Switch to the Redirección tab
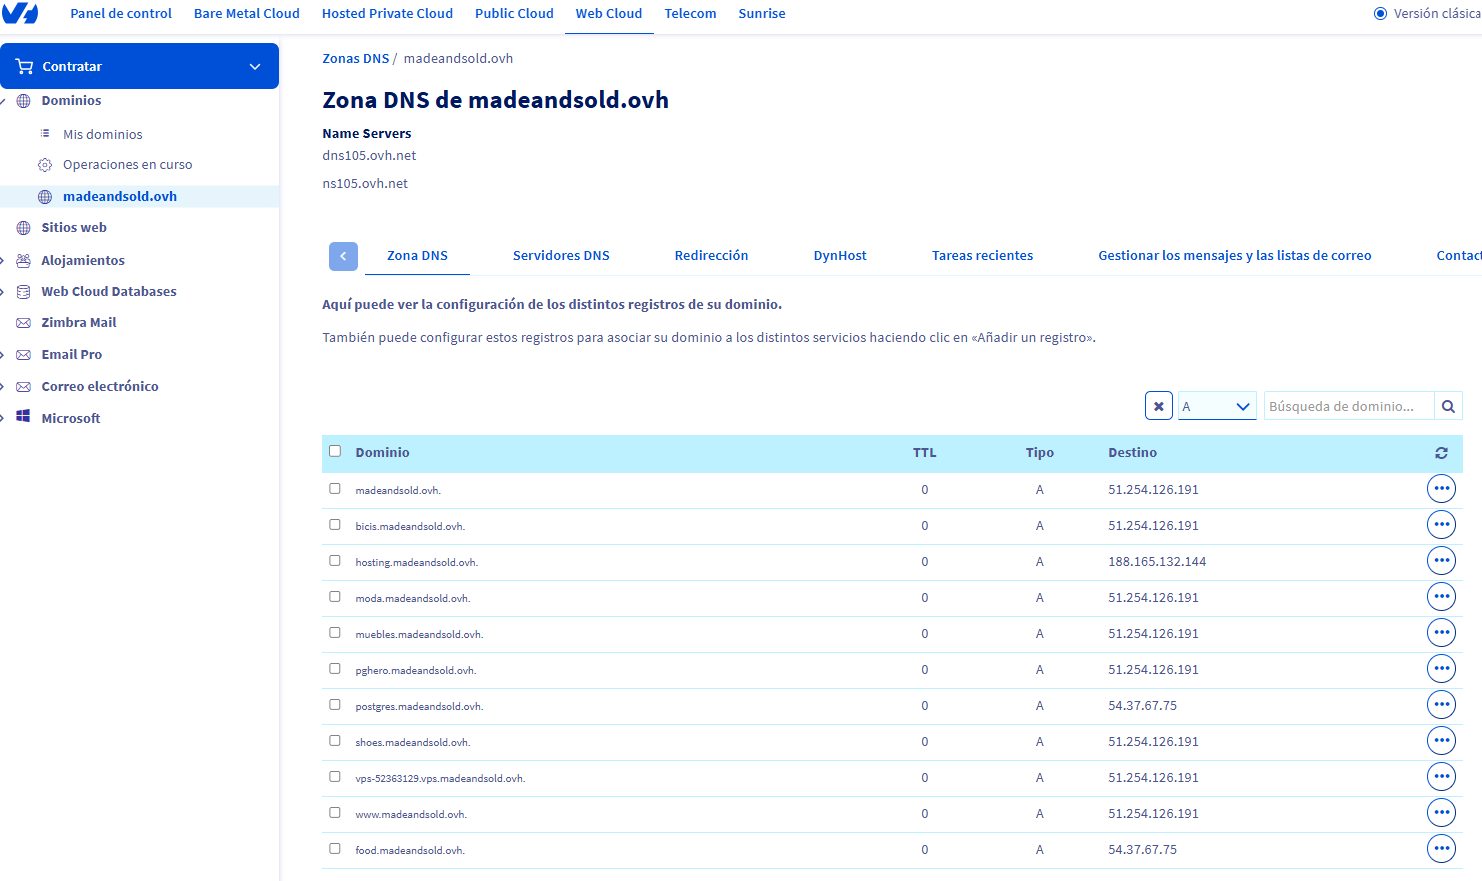1482x881 pixels. pos(711,256)
